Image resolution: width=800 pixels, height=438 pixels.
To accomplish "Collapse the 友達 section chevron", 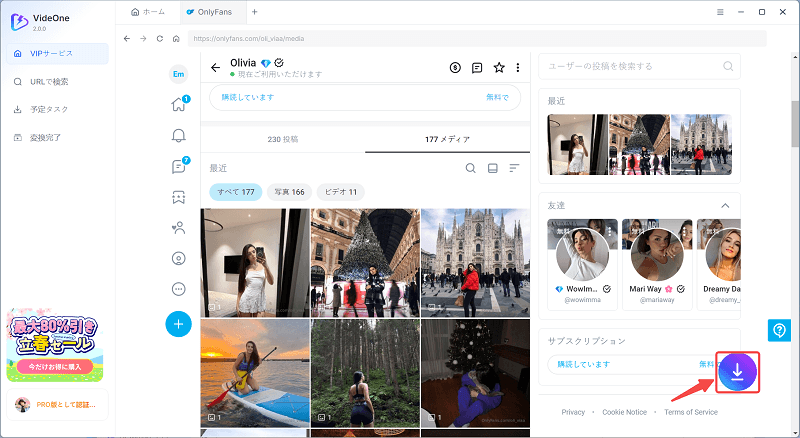I will coord(725,205).
